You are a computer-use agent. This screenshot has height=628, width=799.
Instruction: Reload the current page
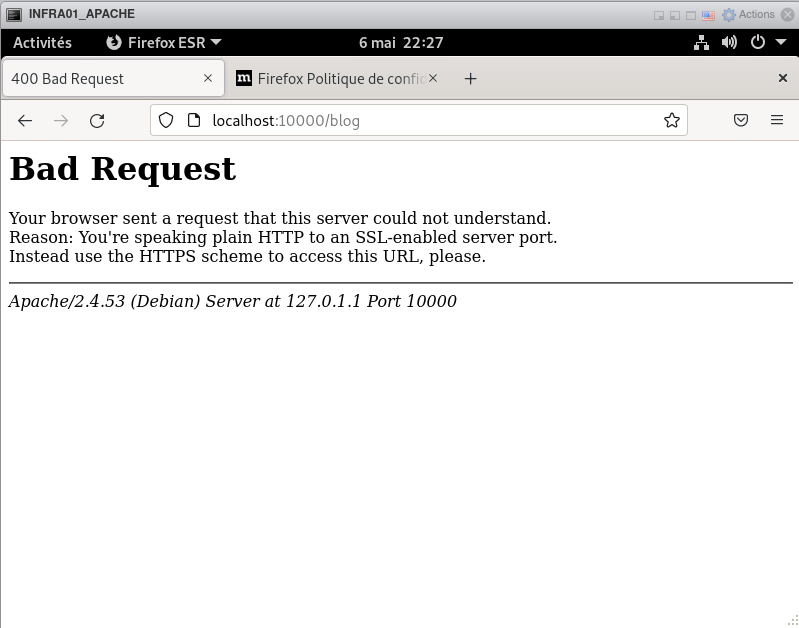(x=97, y=120)
